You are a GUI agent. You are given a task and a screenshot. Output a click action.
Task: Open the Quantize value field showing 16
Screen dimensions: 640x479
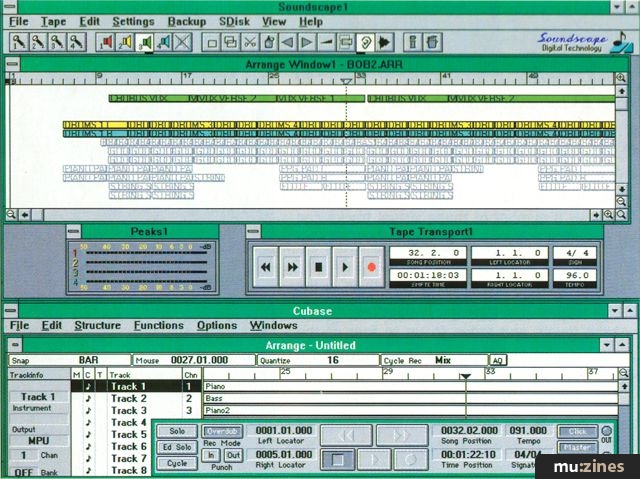[x=332, y=360]
